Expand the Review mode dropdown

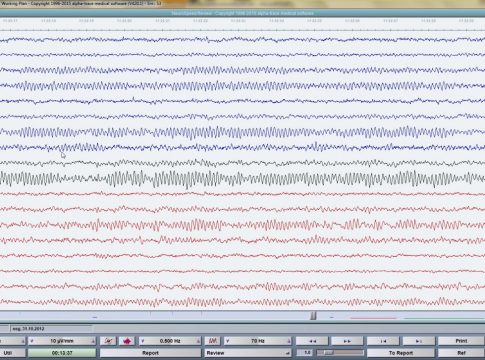pos(248,353)
